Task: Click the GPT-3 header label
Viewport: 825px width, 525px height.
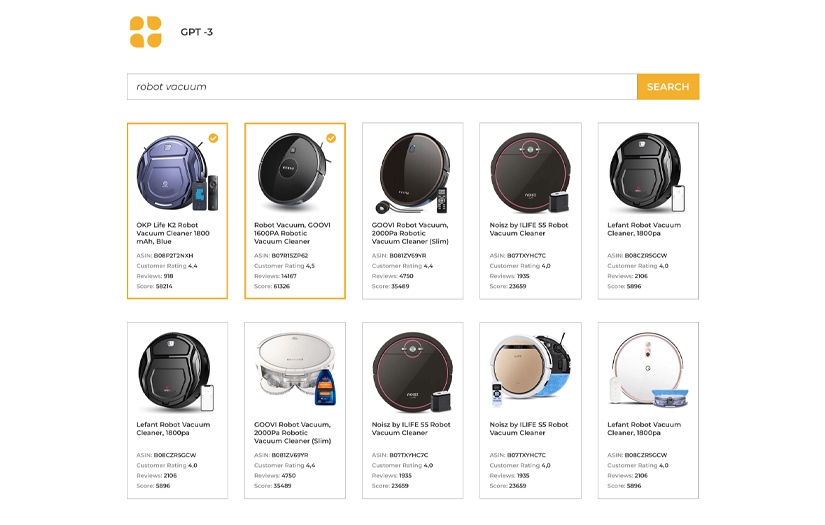Action: pyautogui.click(x=196, y=32)
